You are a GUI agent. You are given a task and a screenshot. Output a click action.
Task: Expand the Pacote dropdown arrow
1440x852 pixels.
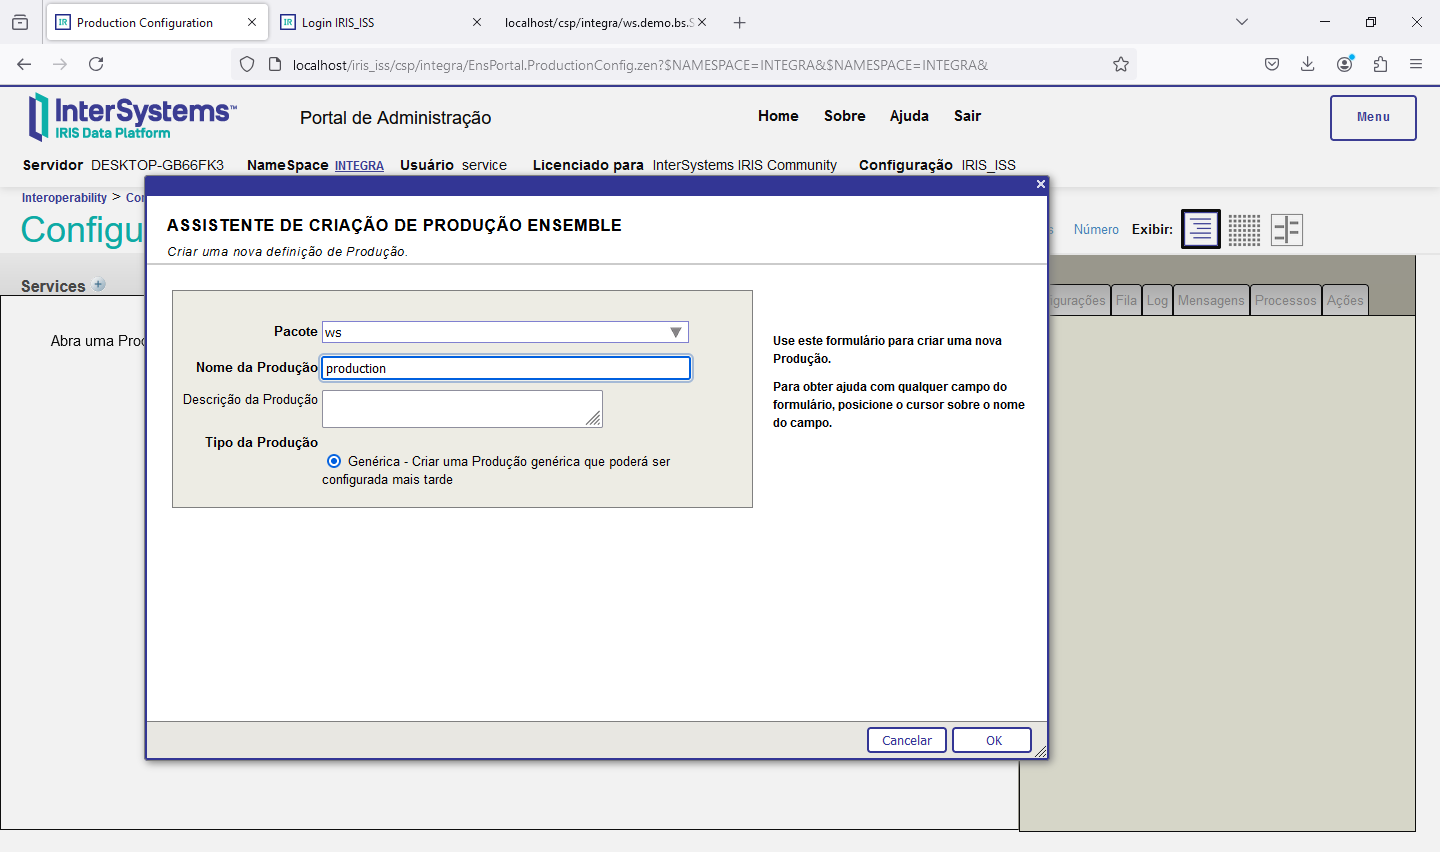676,332
